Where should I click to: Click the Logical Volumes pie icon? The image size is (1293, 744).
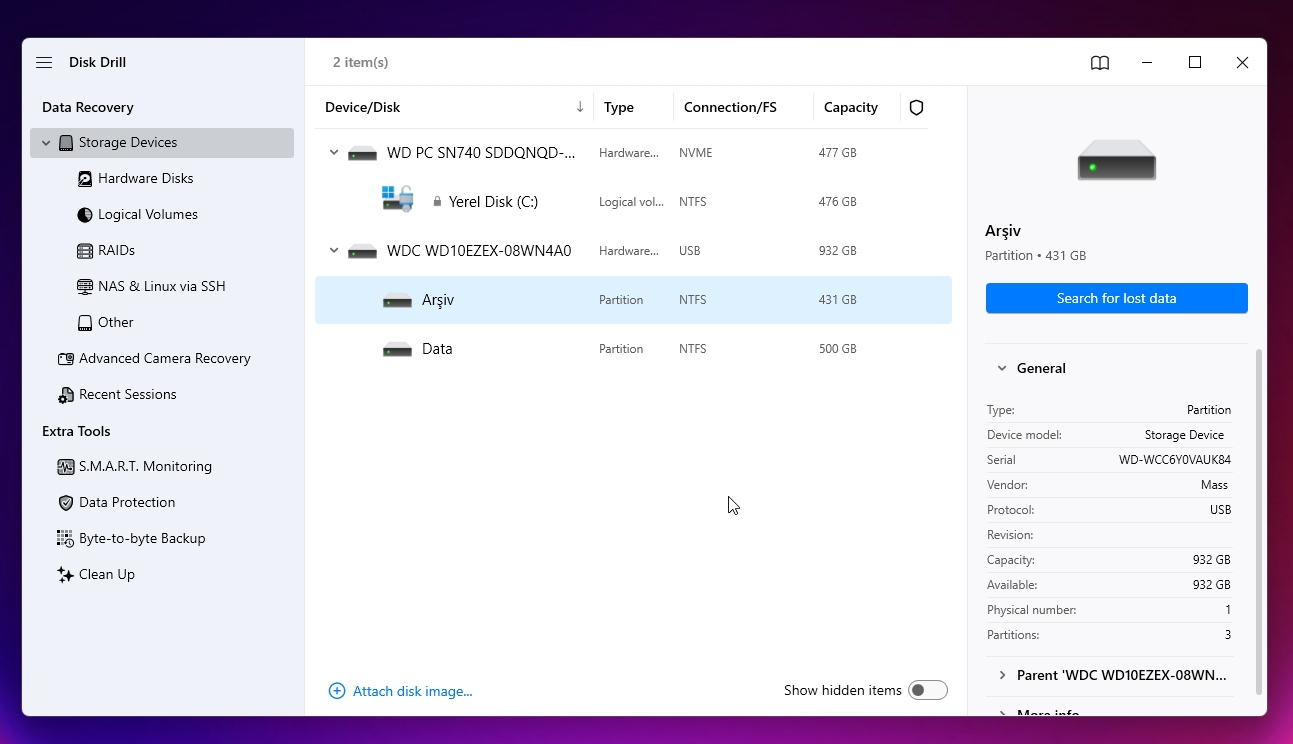click(85, 215)
